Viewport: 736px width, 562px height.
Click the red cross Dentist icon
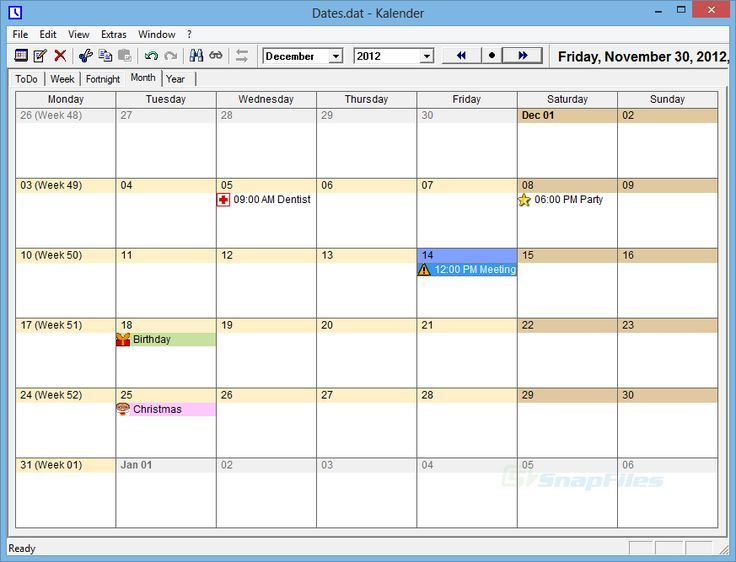coord(223,200)
